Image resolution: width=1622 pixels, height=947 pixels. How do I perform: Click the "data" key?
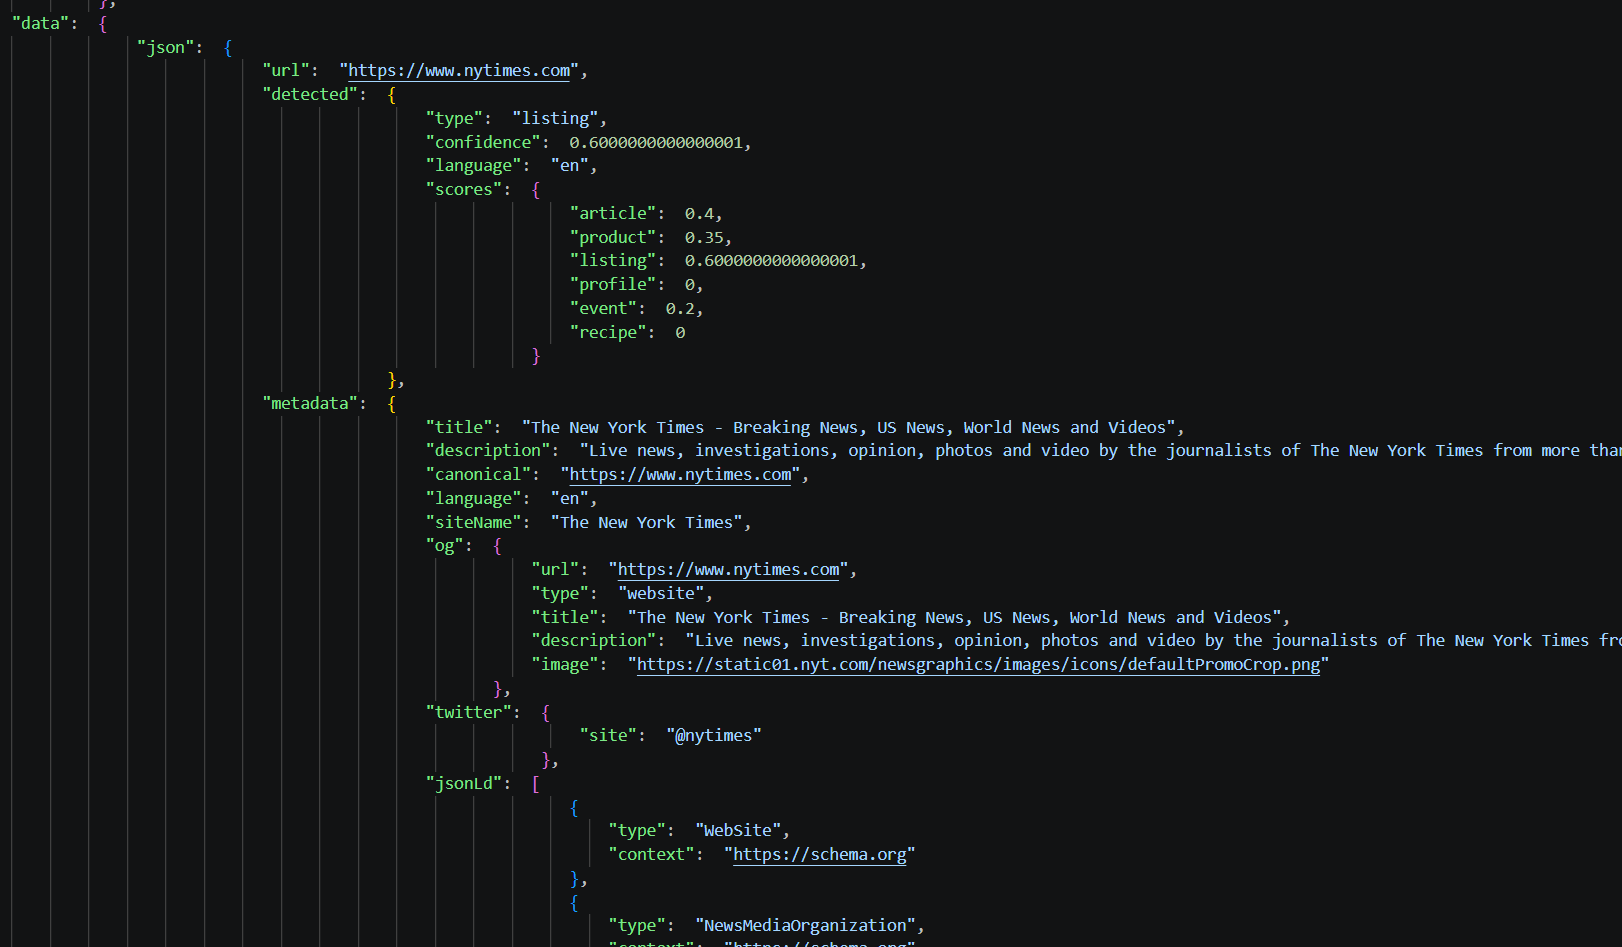click(40, 23)
